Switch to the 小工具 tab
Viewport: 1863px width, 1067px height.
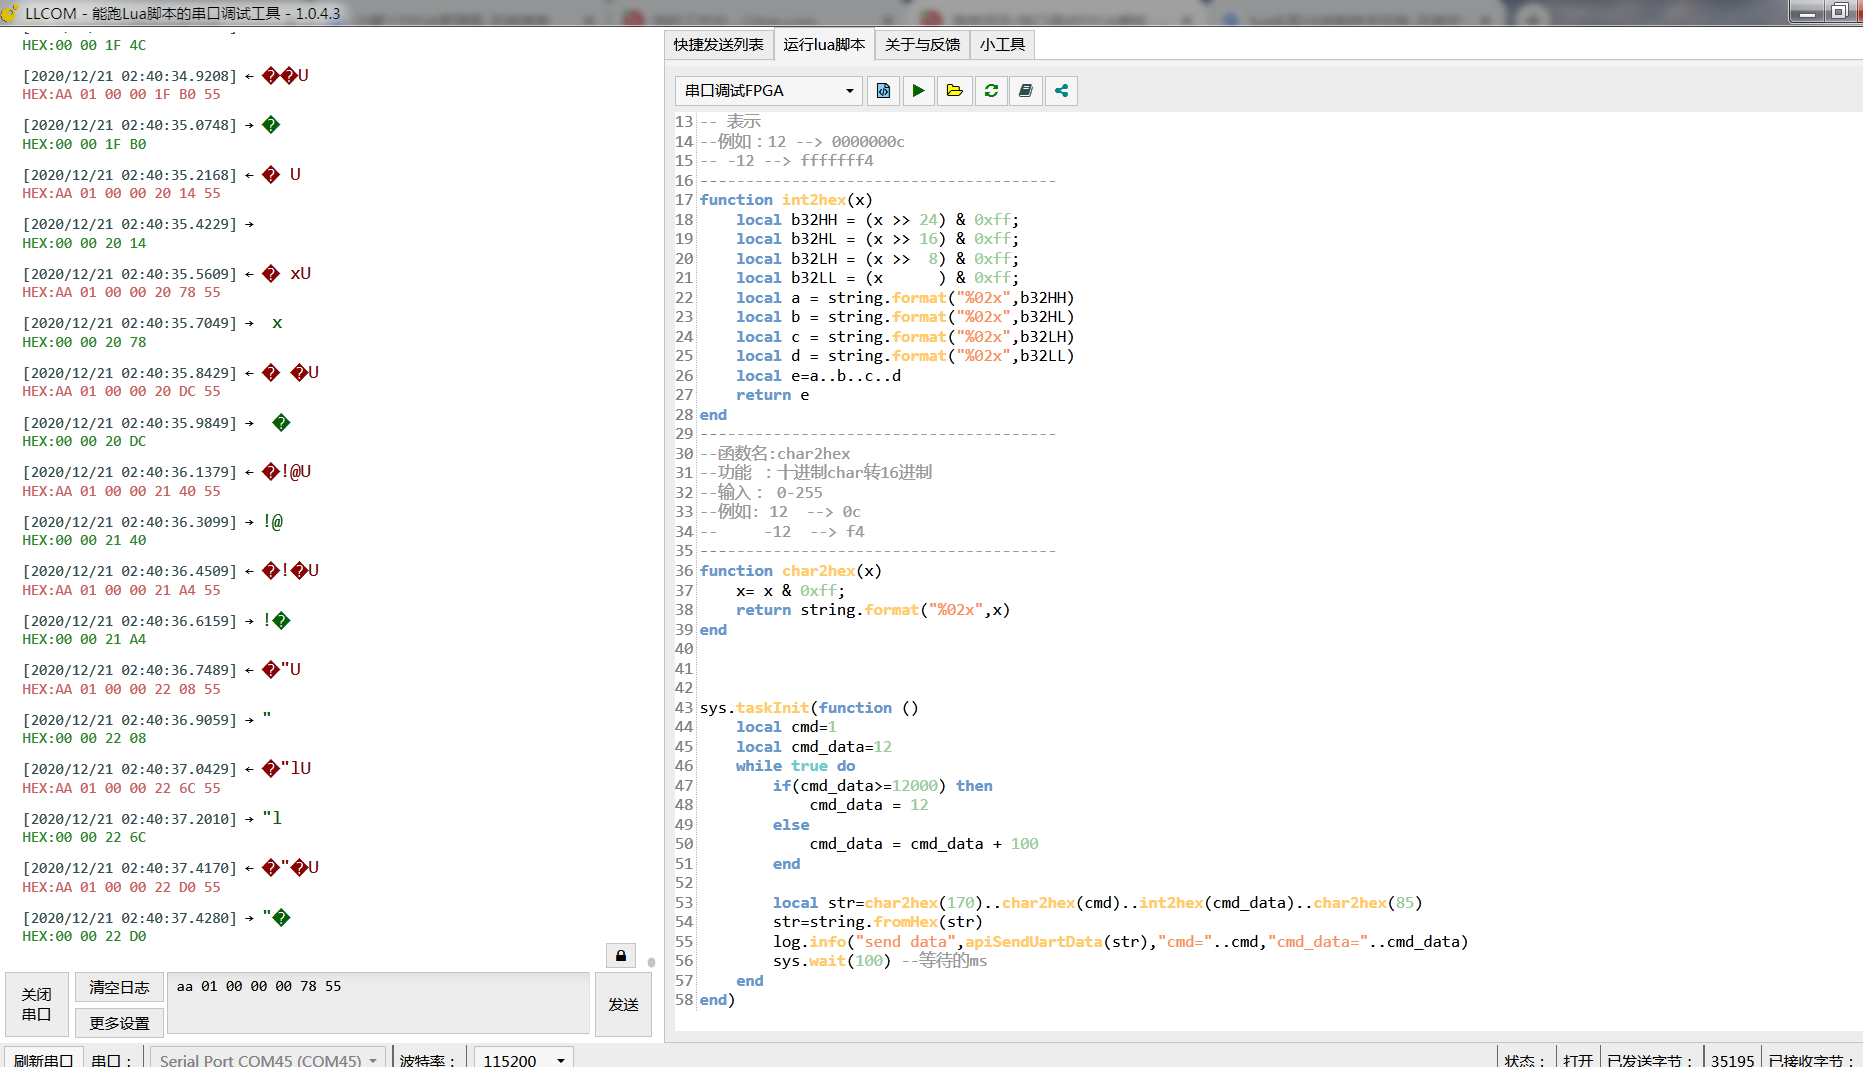(1002, 44)
